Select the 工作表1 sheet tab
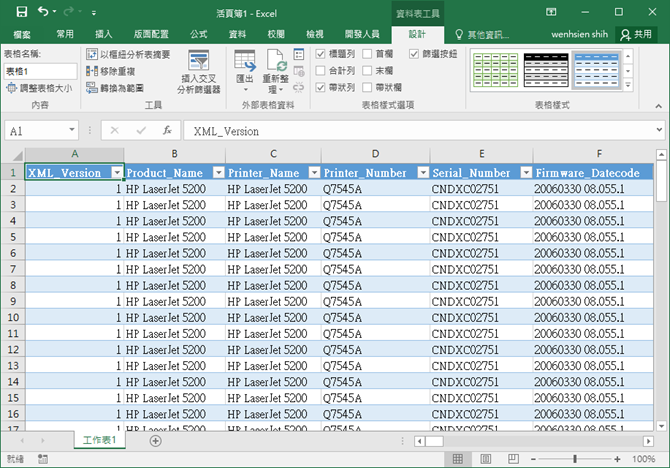This screenshot has height=468, width=670. [100, 440]
